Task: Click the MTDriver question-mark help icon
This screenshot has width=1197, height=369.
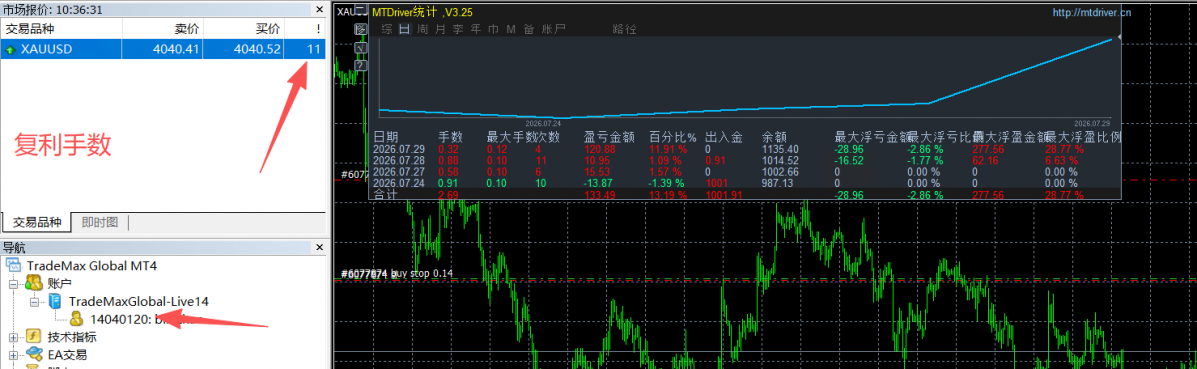Action: pos(360,66)
